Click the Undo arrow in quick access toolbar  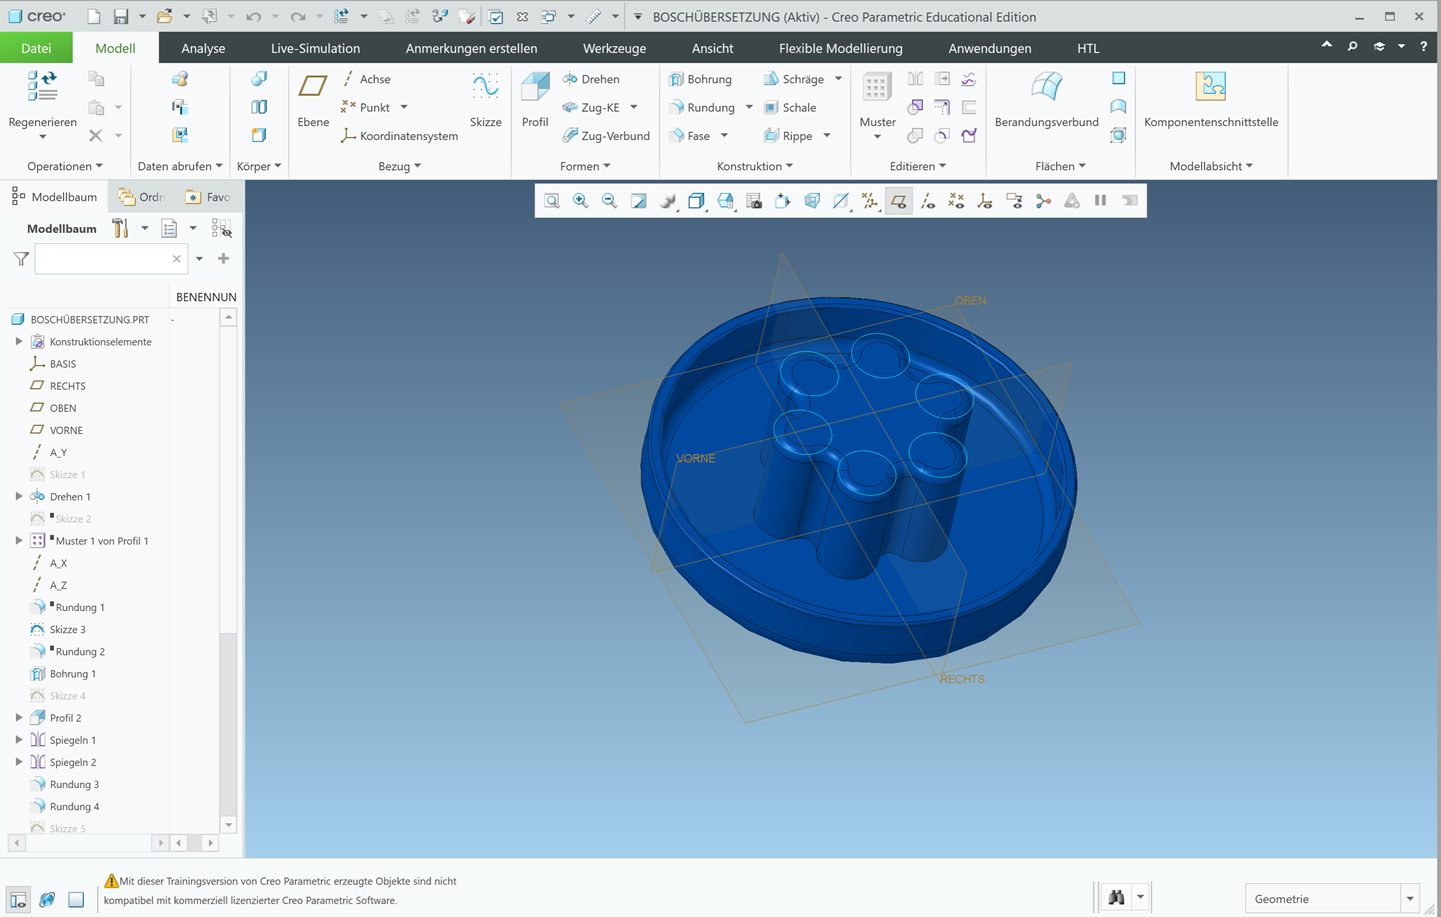click(x=253, y=17)
